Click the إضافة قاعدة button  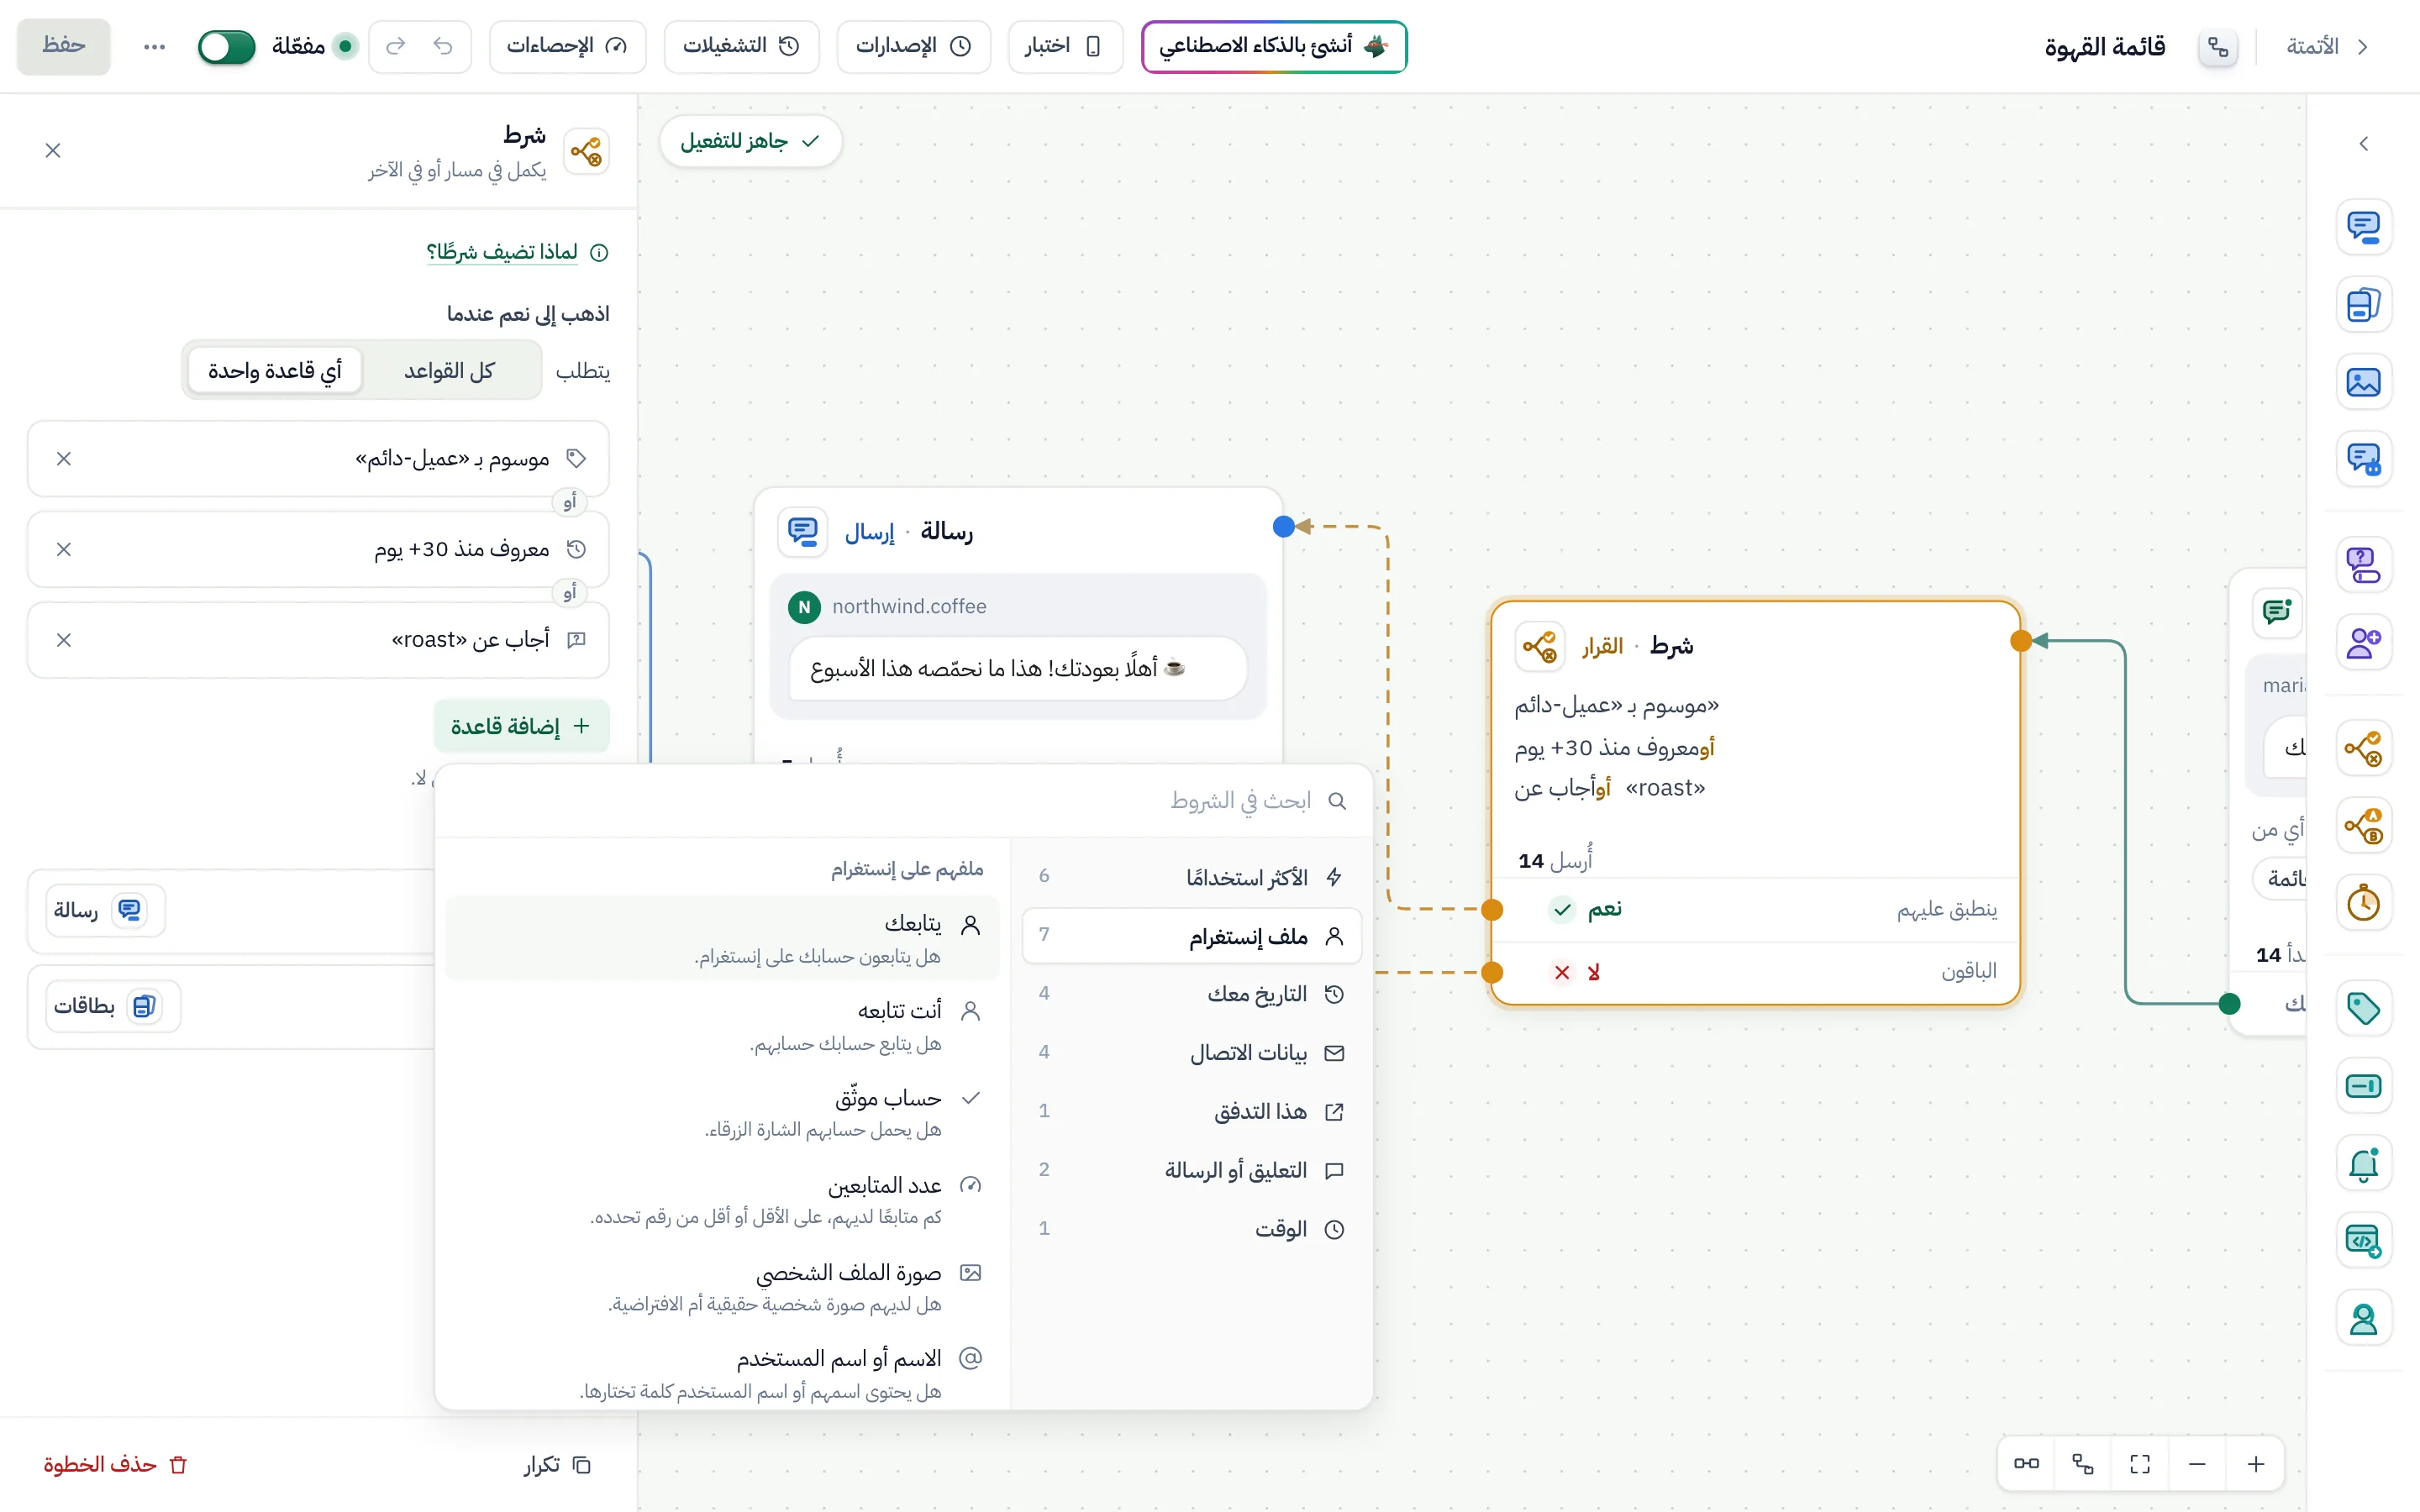tap(521, 726)
